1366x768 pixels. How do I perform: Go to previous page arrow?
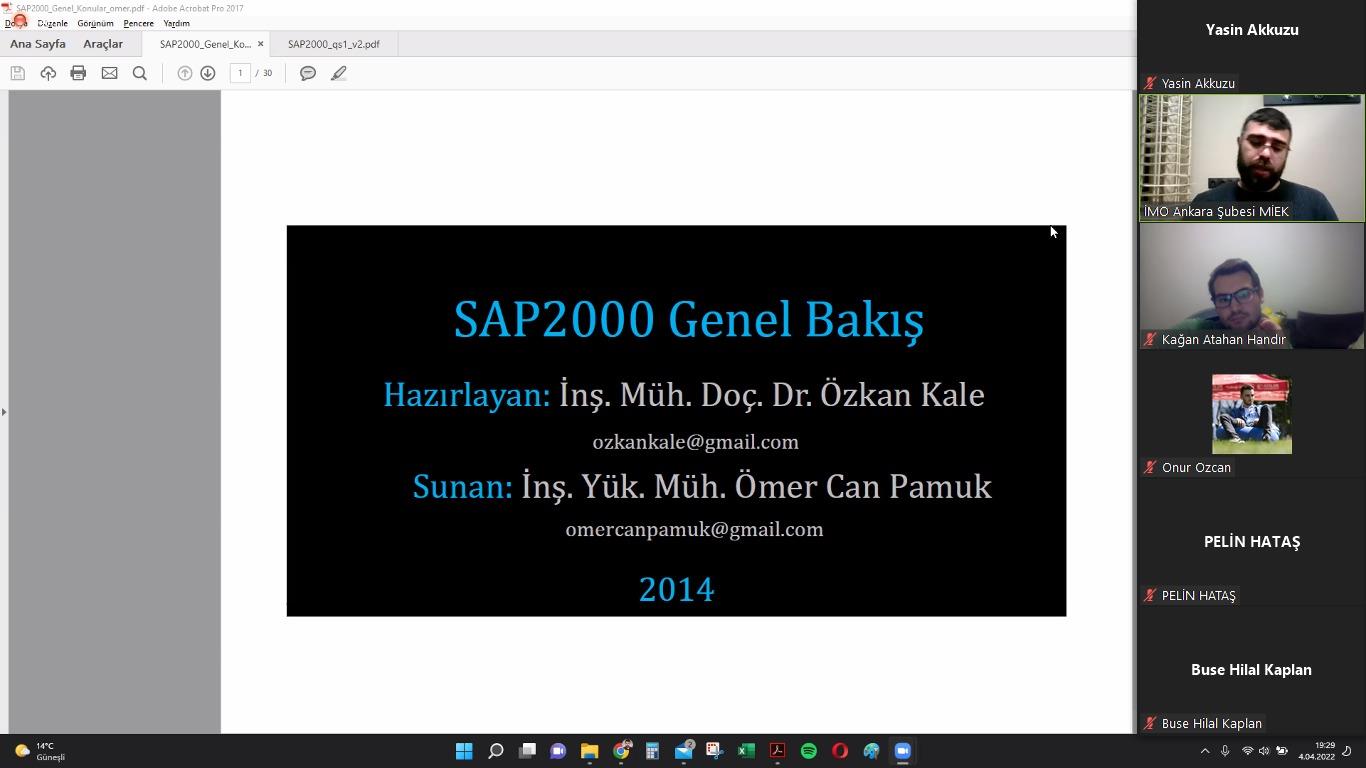click(185, 73)
